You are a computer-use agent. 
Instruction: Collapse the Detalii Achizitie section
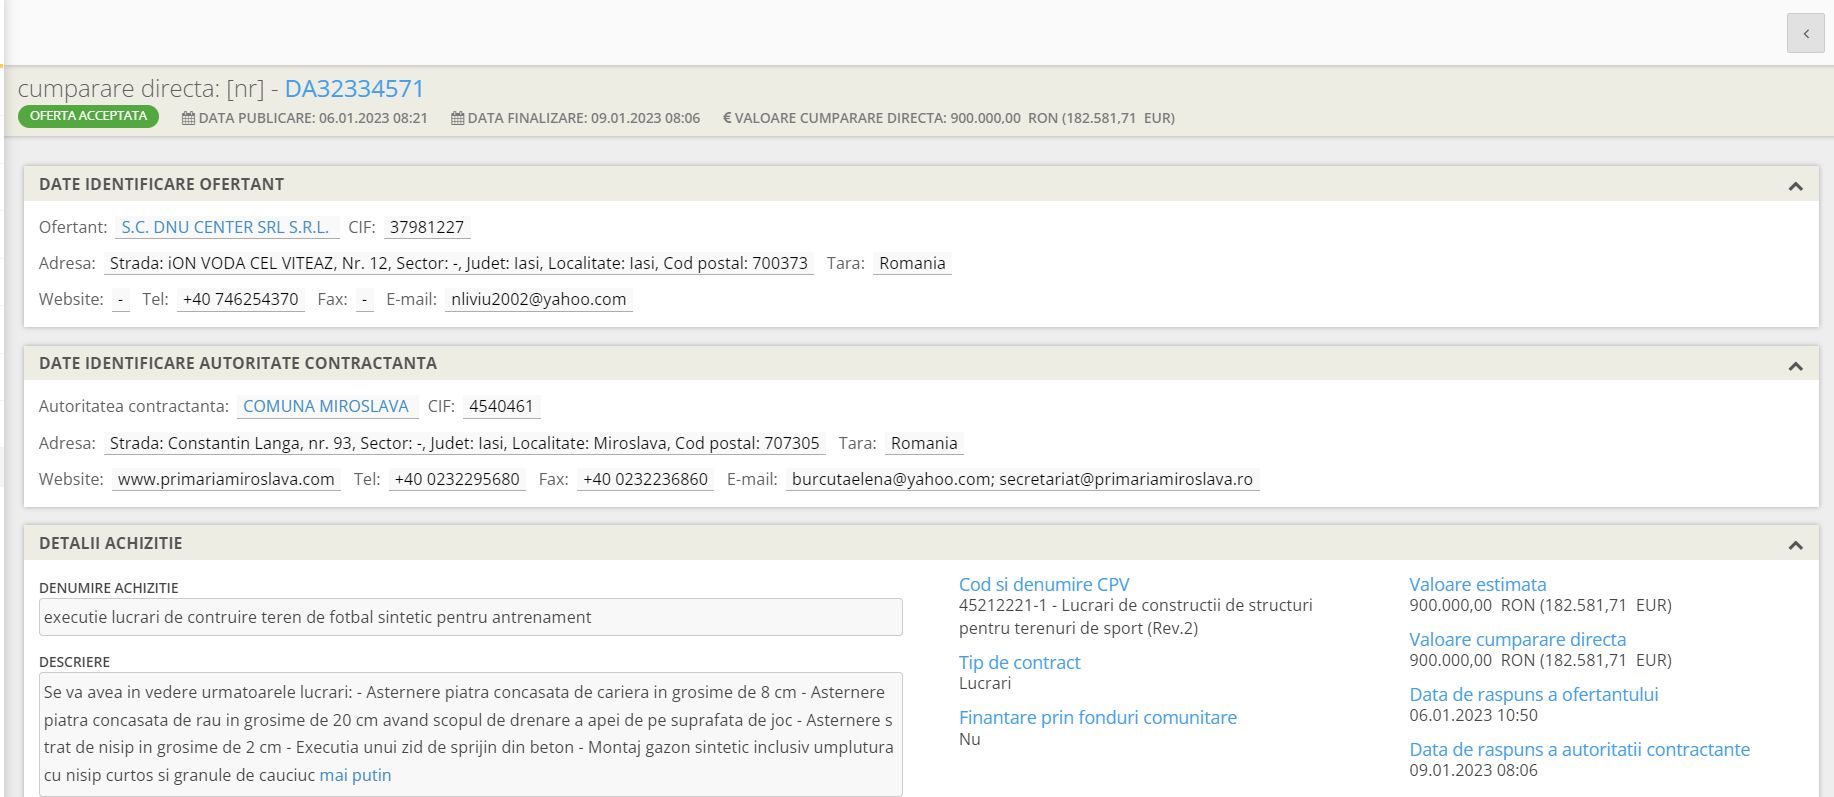click(x=1795, y=545)
